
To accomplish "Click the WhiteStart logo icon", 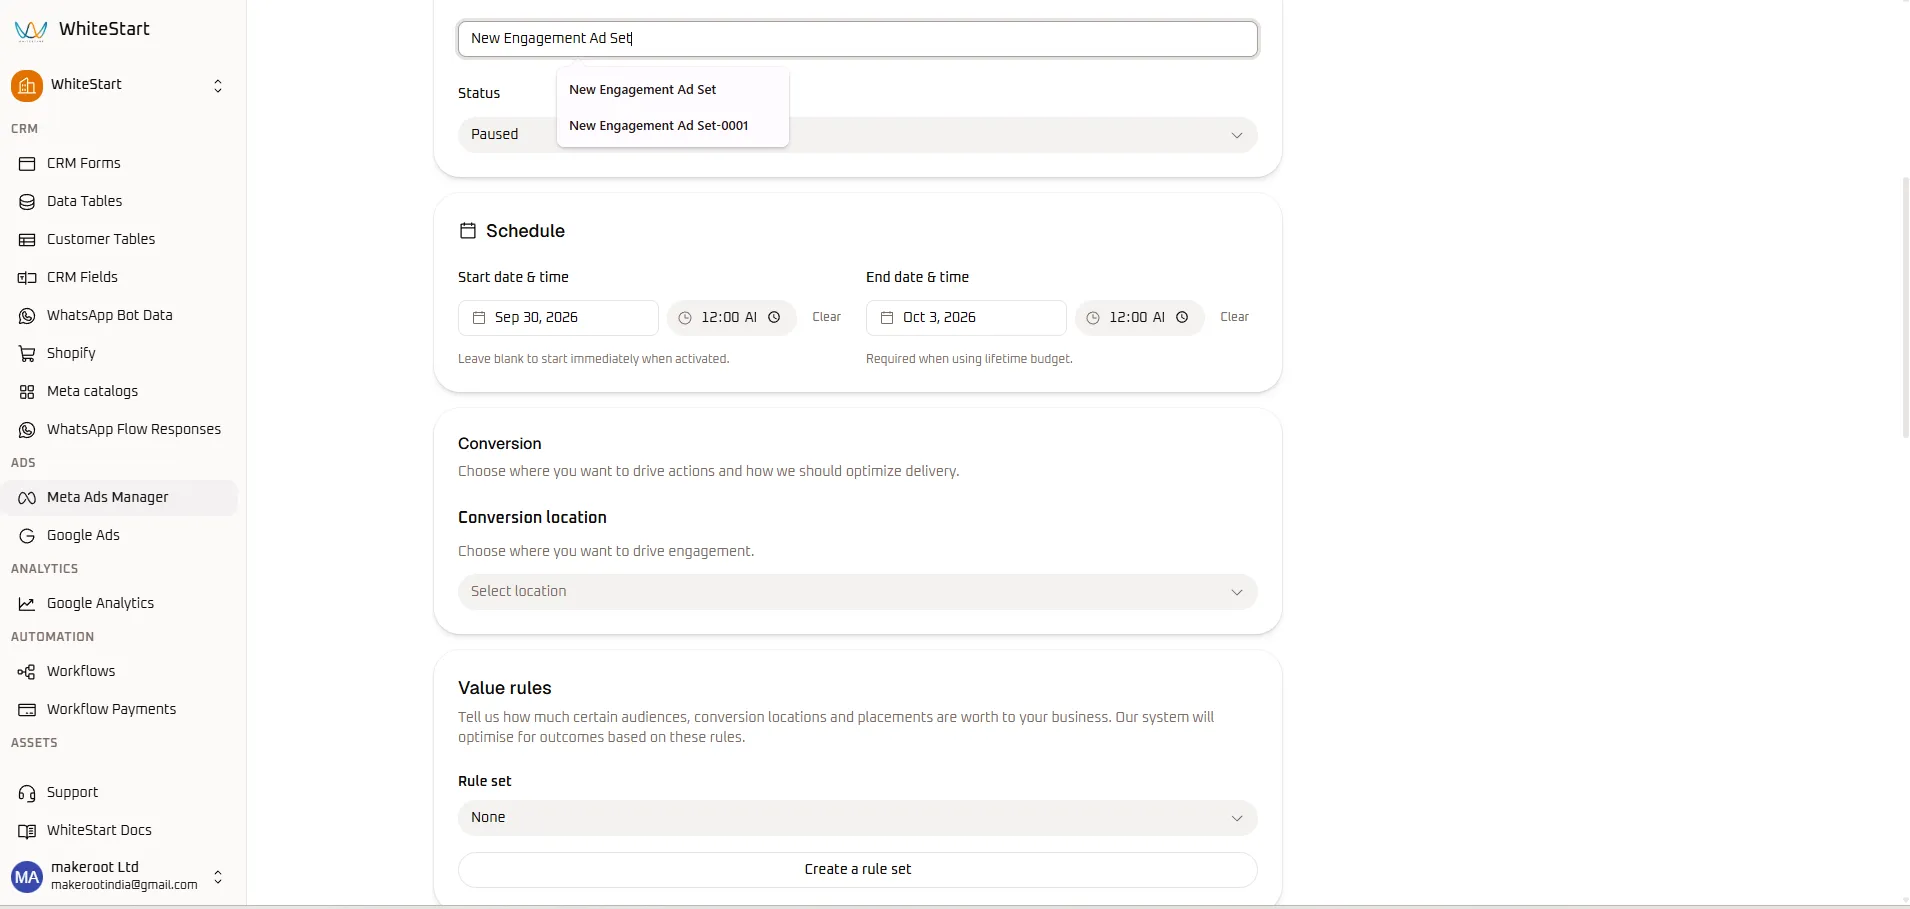I will pos(31,30).
